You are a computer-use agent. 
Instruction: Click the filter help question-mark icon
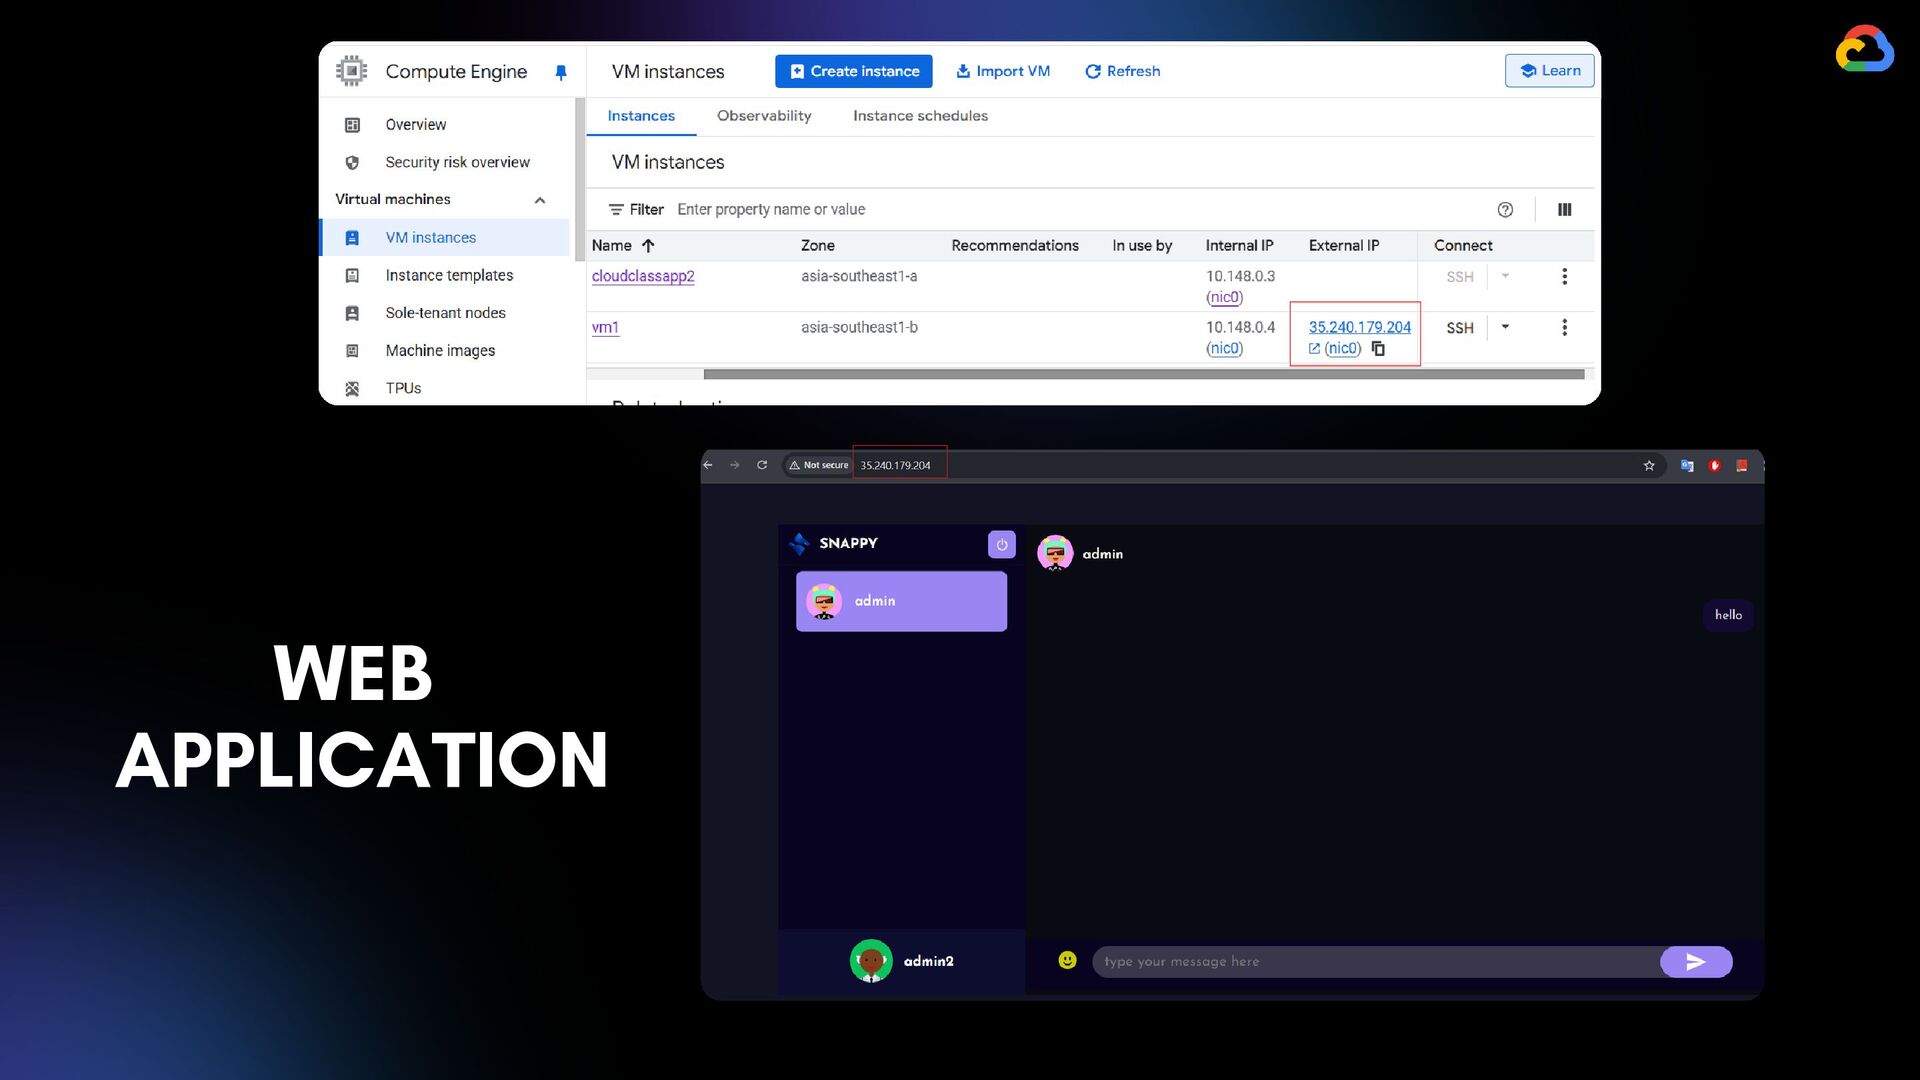(1505, 210)
